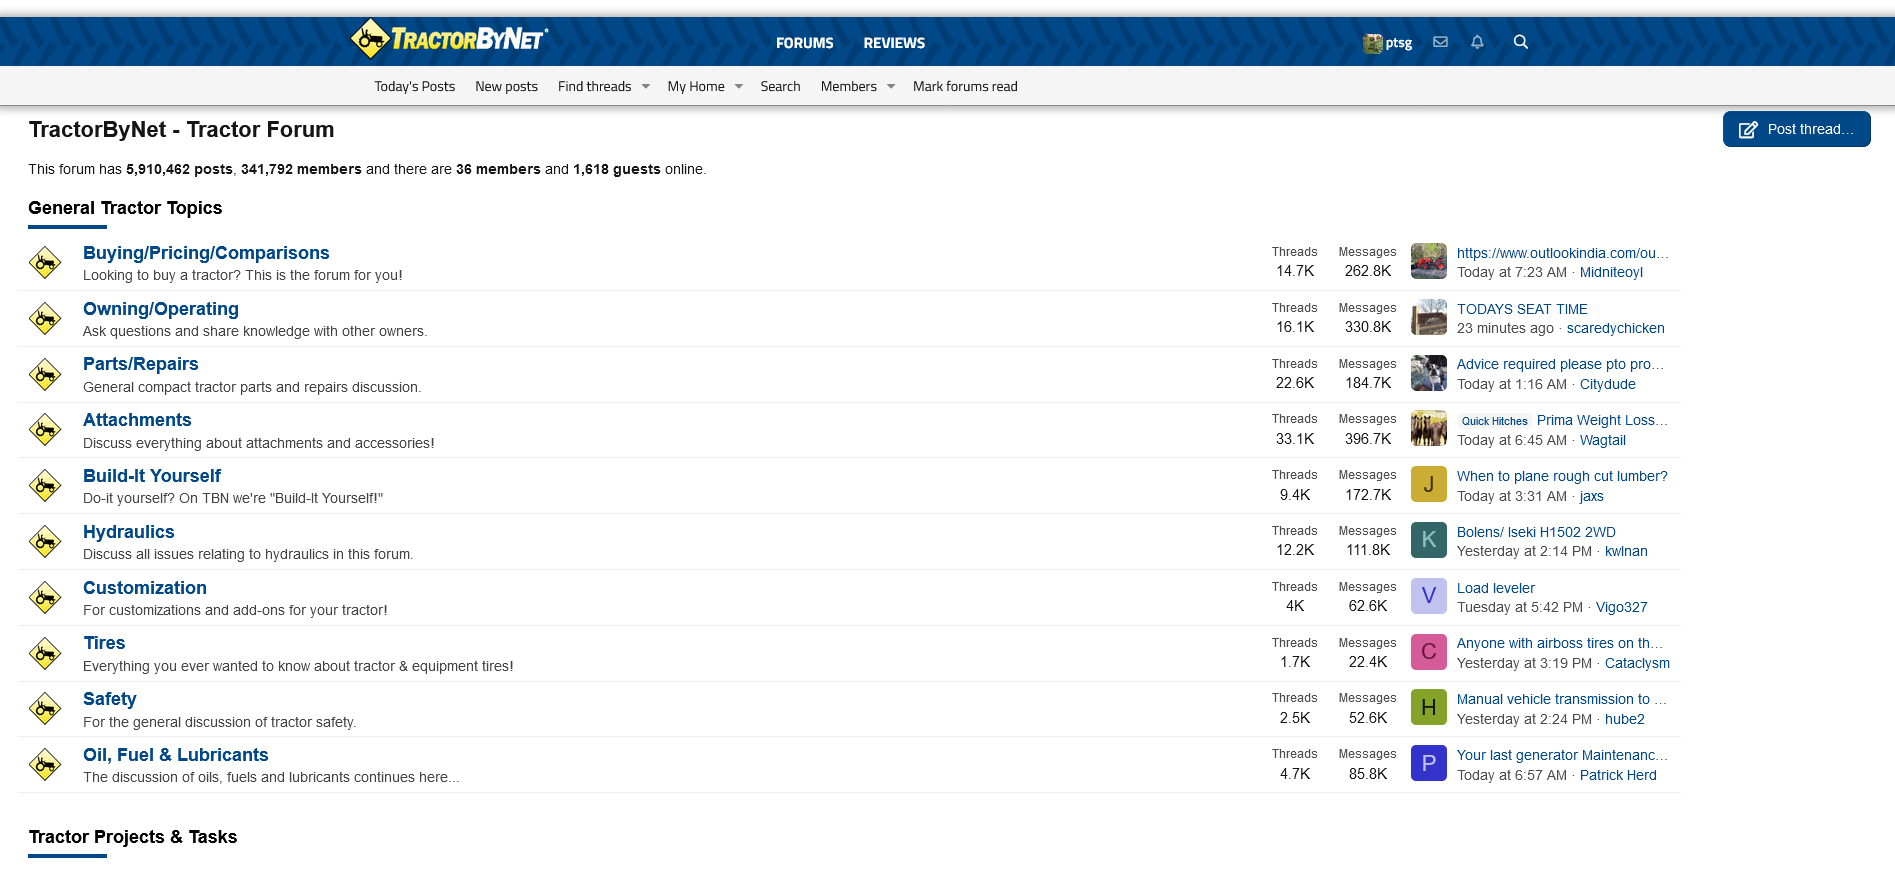Click the pink C avatar for Cataclysm

[x=1429, y=652]
